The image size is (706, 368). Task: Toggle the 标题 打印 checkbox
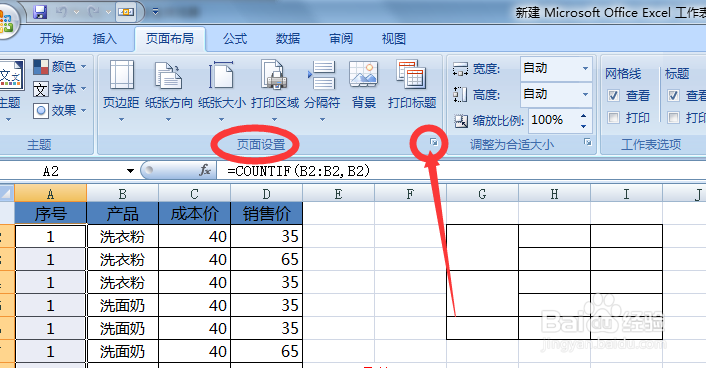[673, 118]
